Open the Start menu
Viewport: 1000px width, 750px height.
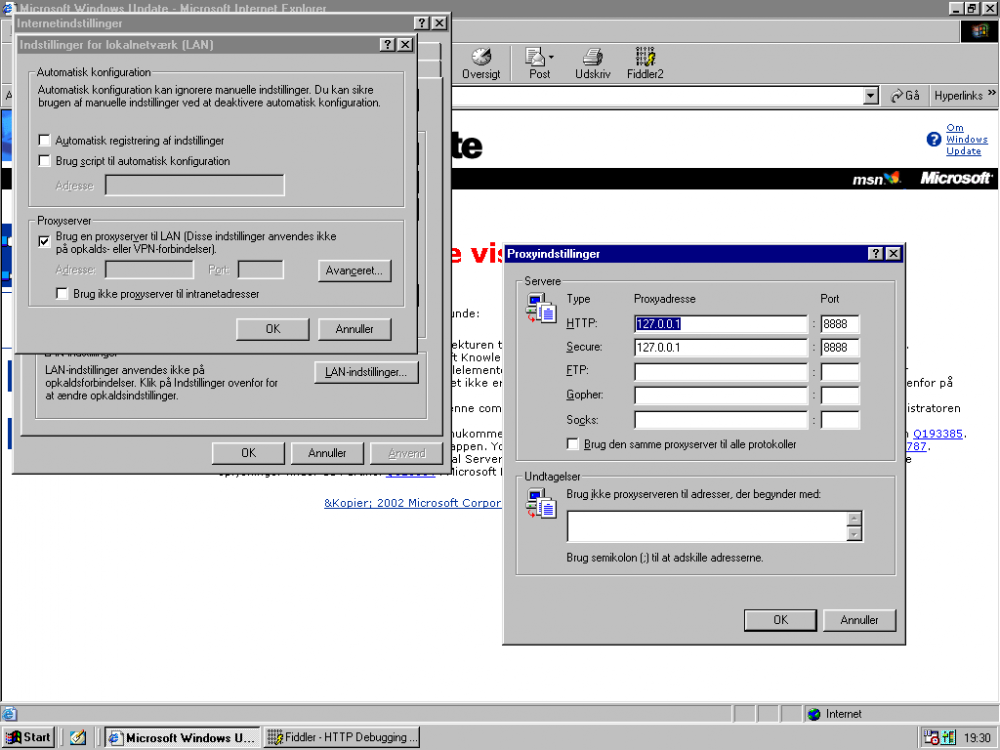tap(28, 737)
